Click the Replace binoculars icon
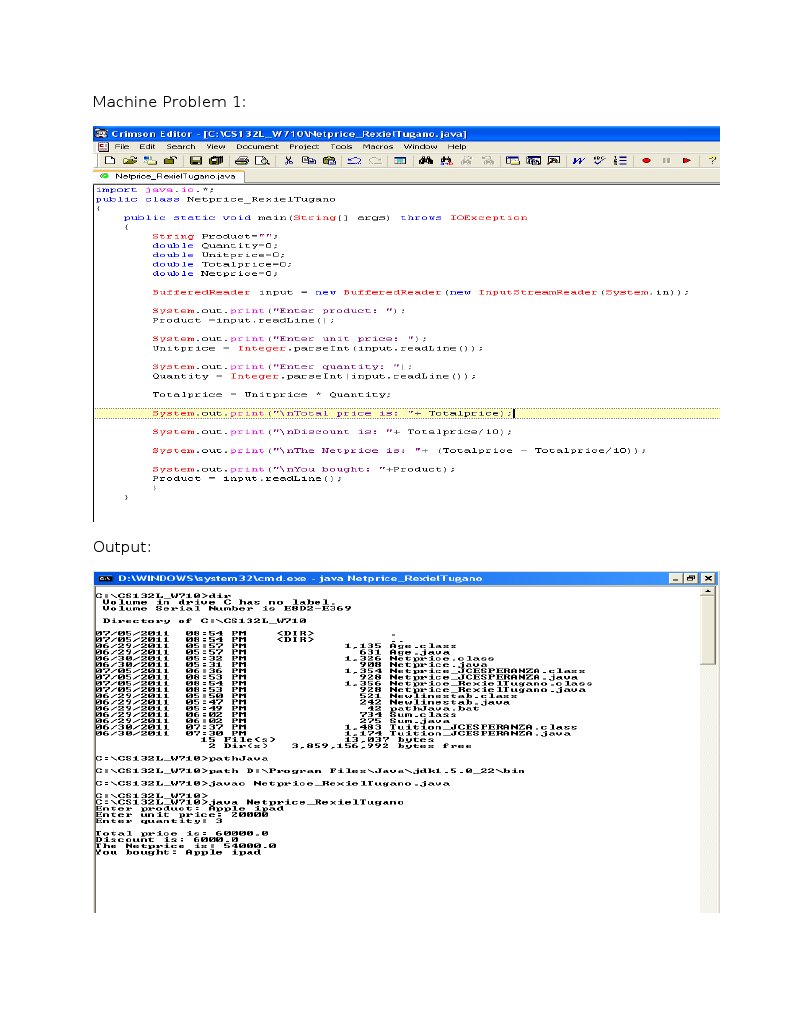791x1023 pixels. click(x=446, y=160)
